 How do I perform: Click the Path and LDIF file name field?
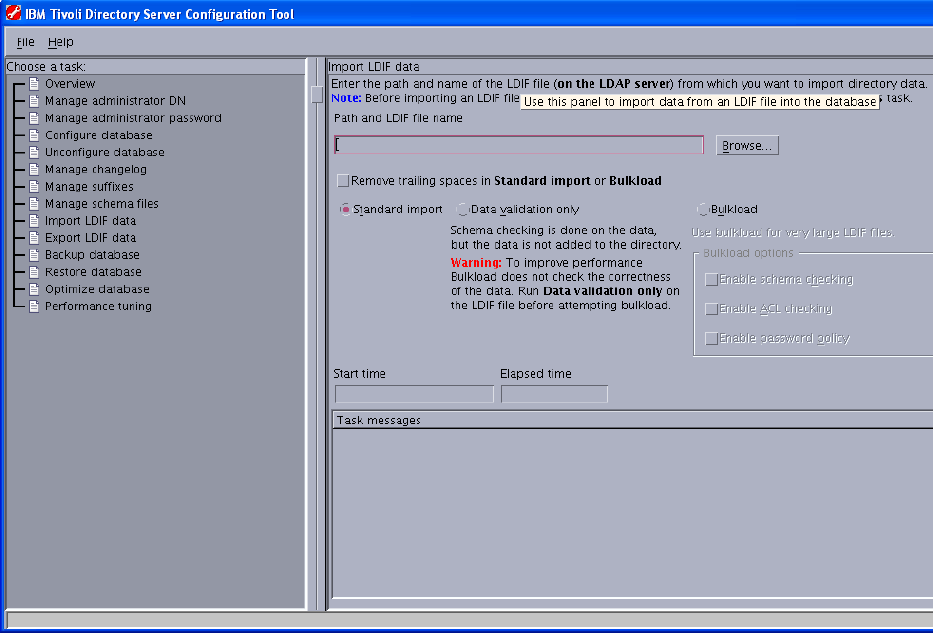(519, 145)
